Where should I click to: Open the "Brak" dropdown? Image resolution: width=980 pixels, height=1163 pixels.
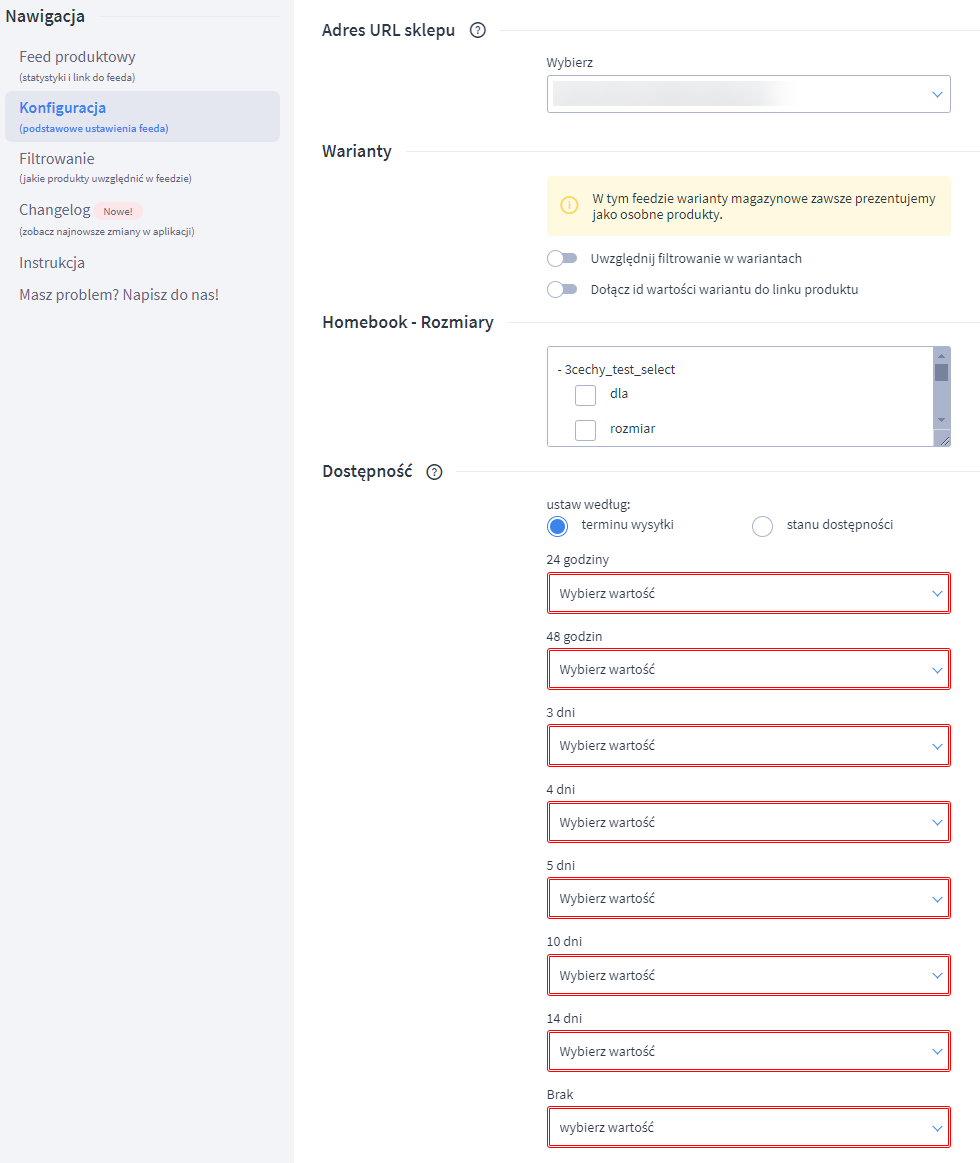point(748,1127)
